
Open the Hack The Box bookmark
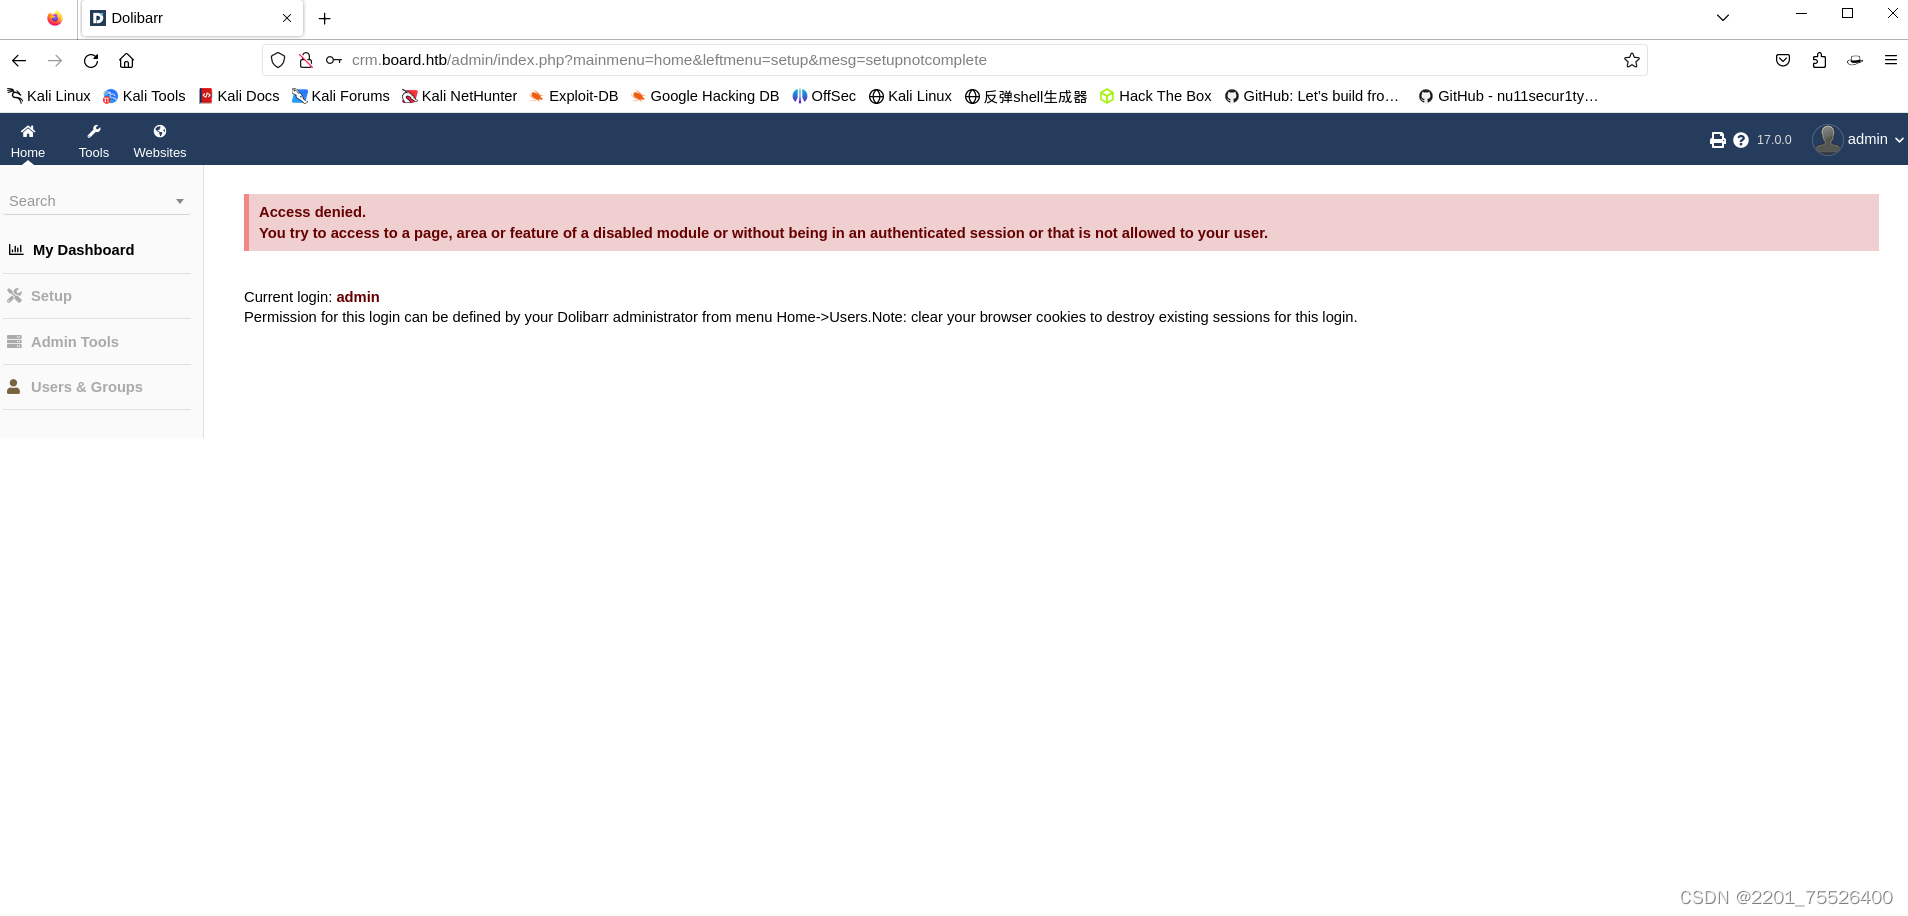coord(1155,96)
